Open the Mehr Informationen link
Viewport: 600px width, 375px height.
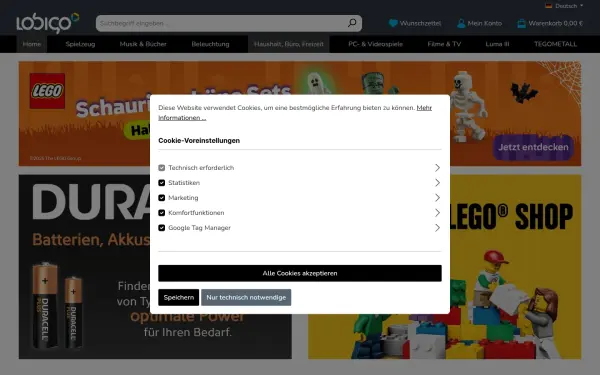295,113
